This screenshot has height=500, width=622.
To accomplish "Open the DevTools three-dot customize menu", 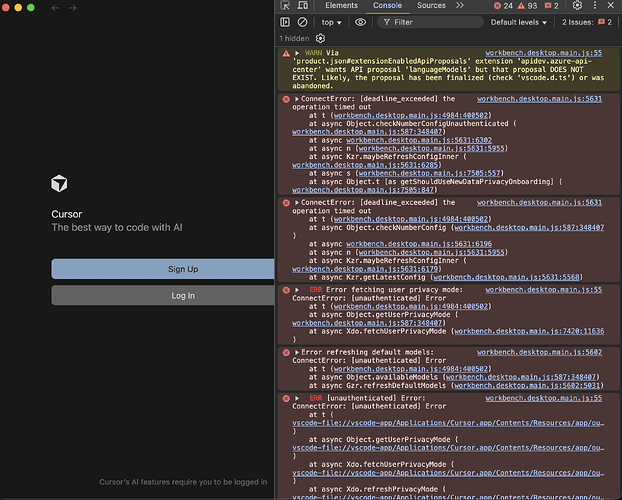I will click(594, 5).
